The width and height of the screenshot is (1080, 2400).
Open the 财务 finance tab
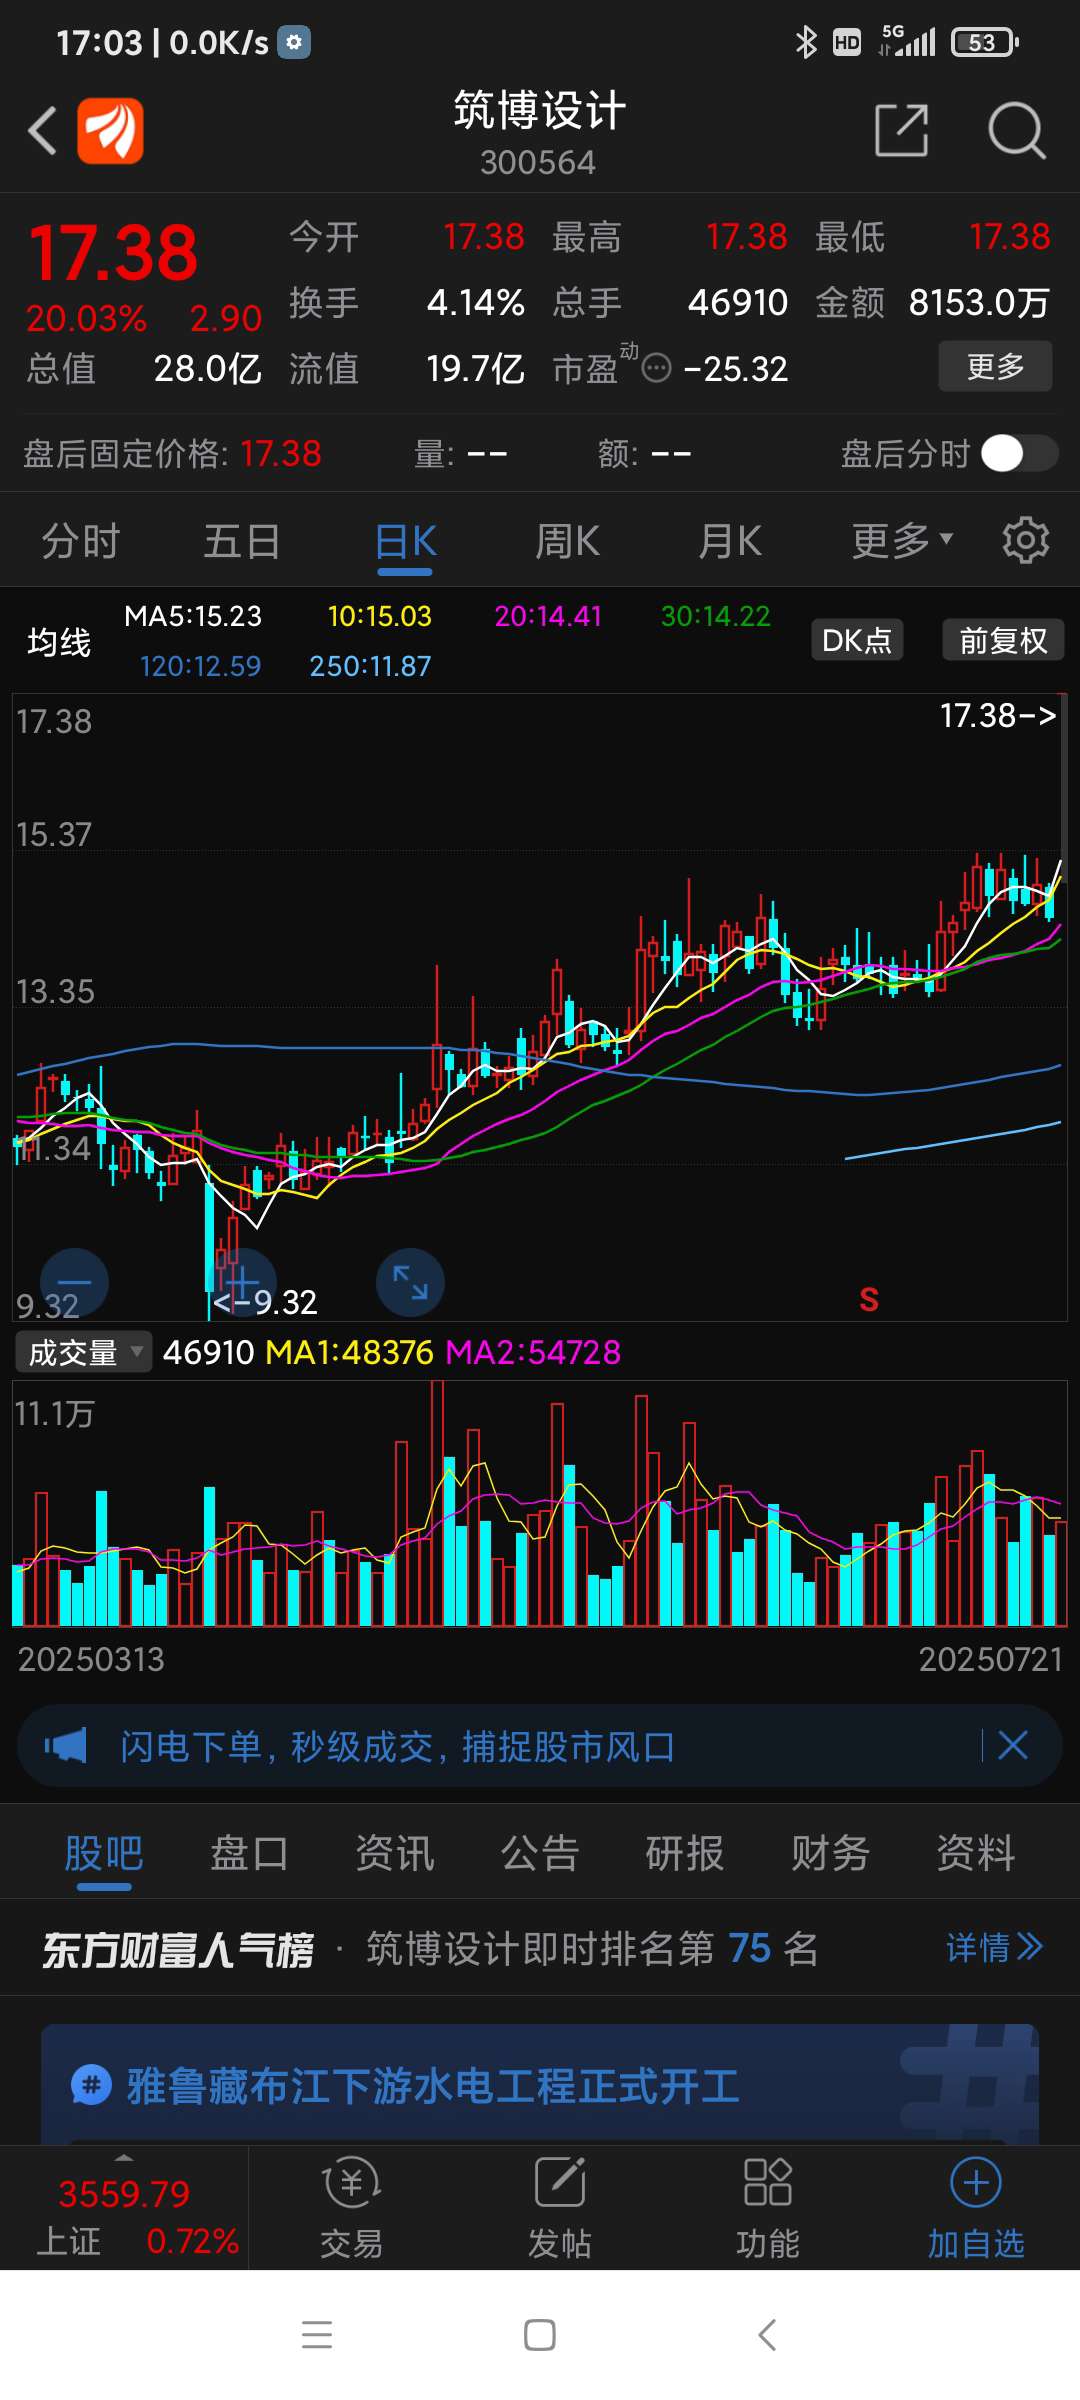coord(830,1853)
